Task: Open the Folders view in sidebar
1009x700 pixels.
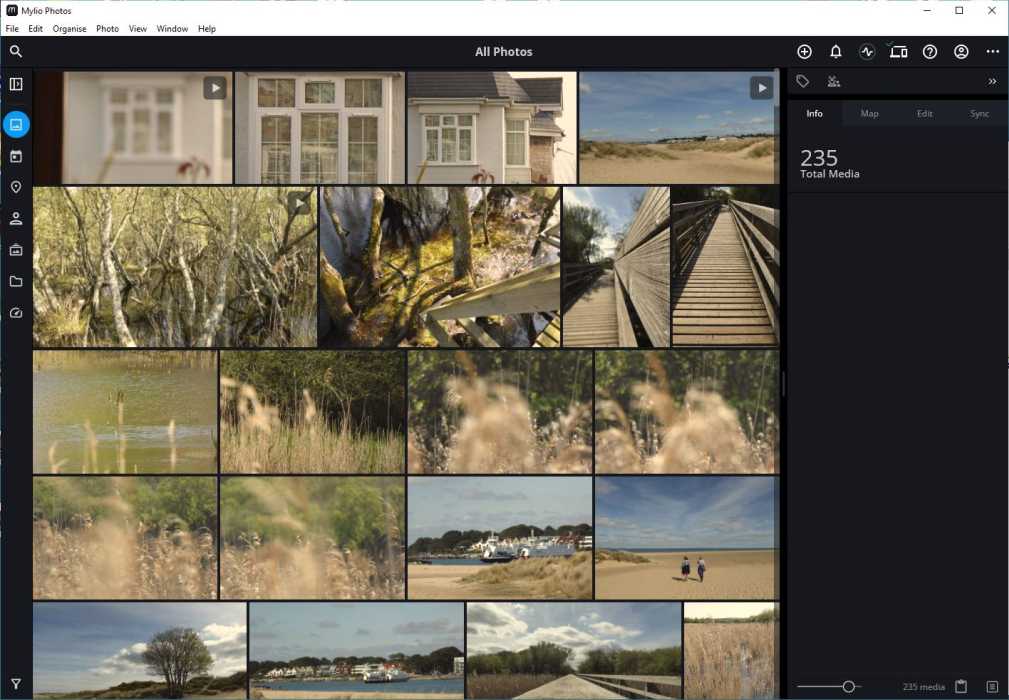Action: pos(16,282)
